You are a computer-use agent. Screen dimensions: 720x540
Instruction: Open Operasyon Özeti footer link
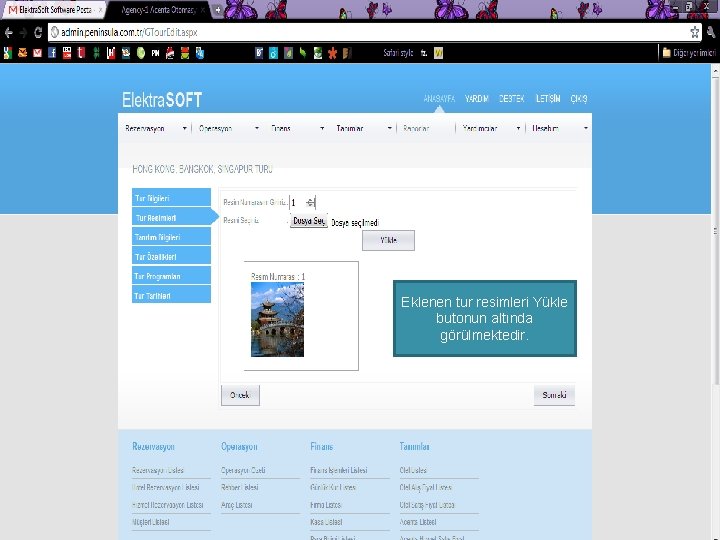coord(243,470)
